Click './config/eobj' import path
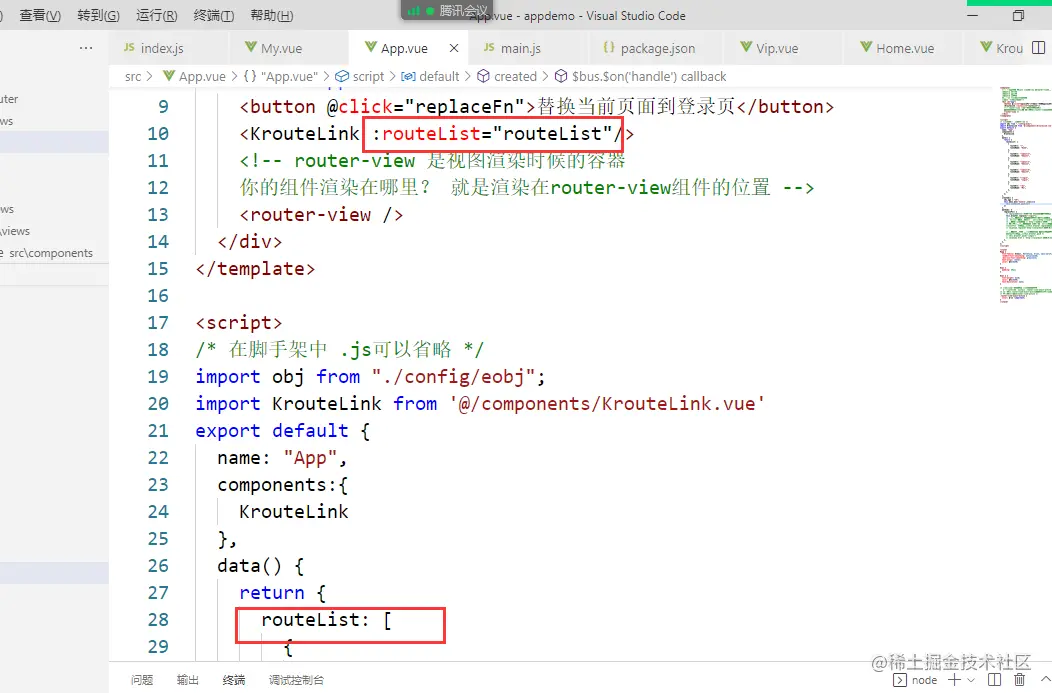The image size is (1052, 693). pos(453,377)
